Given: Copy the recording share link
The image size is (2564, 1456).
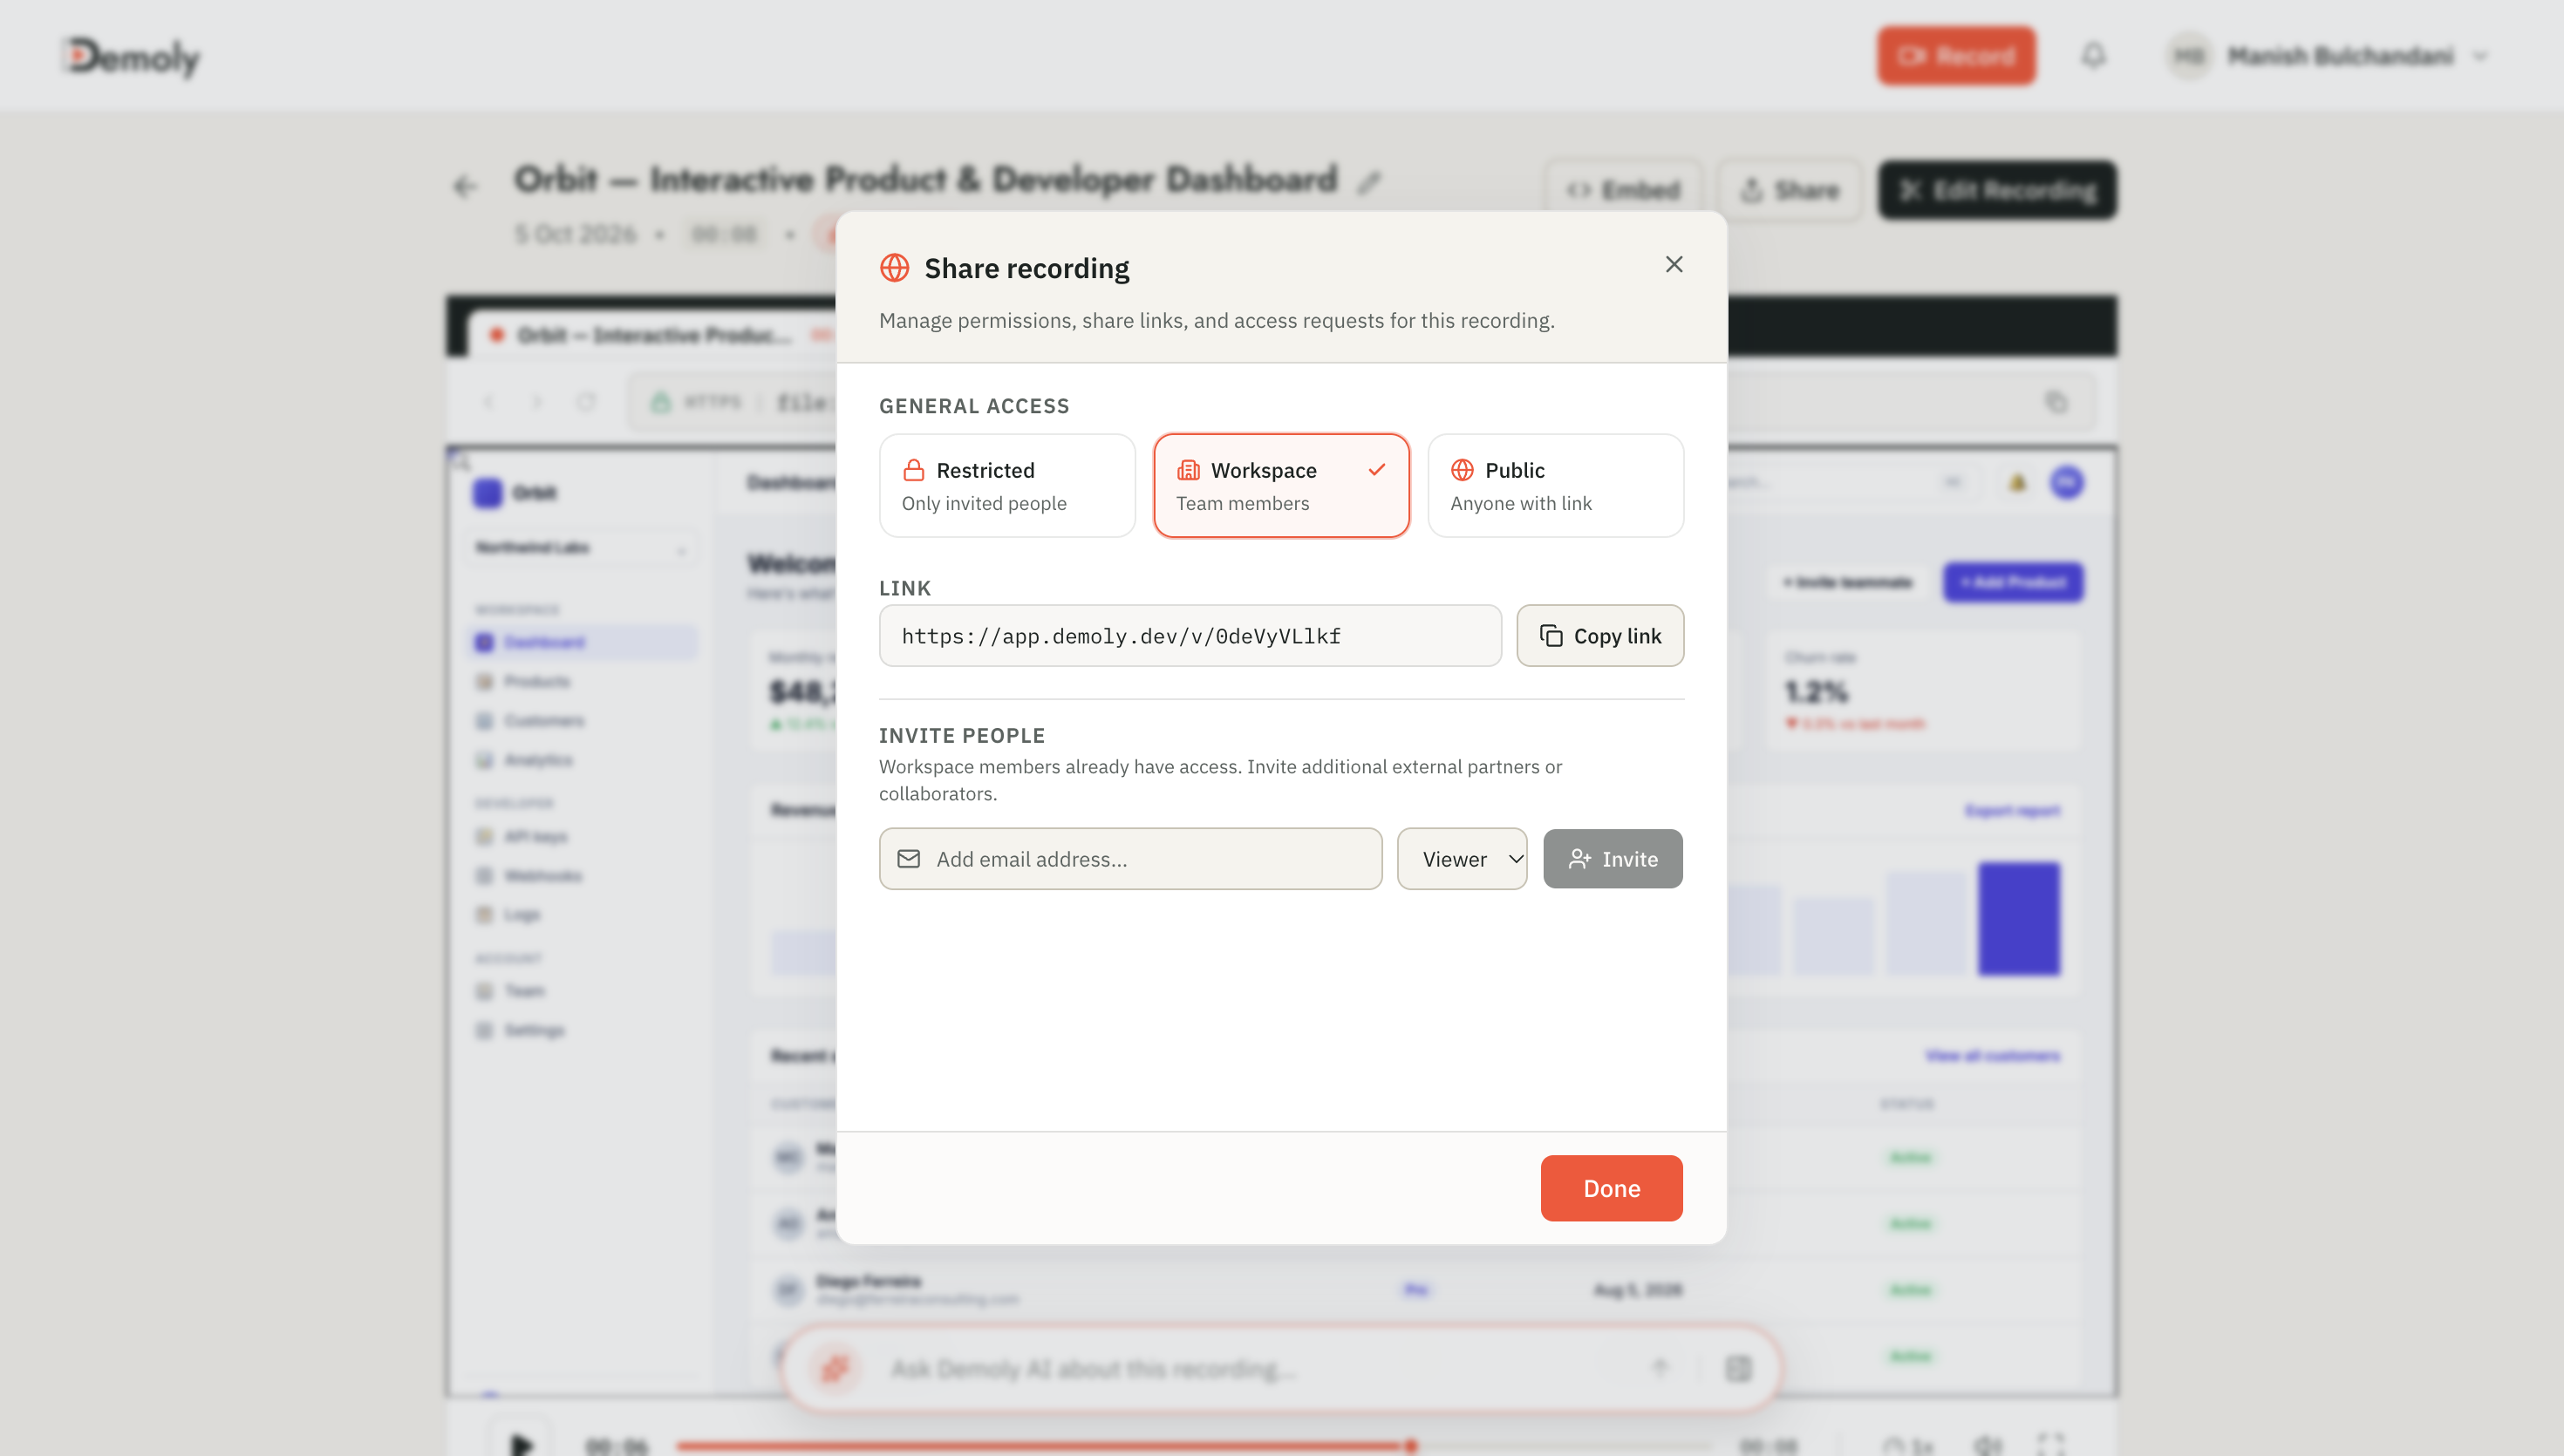Looking at the screenshot, I should tap(1600, 636).
